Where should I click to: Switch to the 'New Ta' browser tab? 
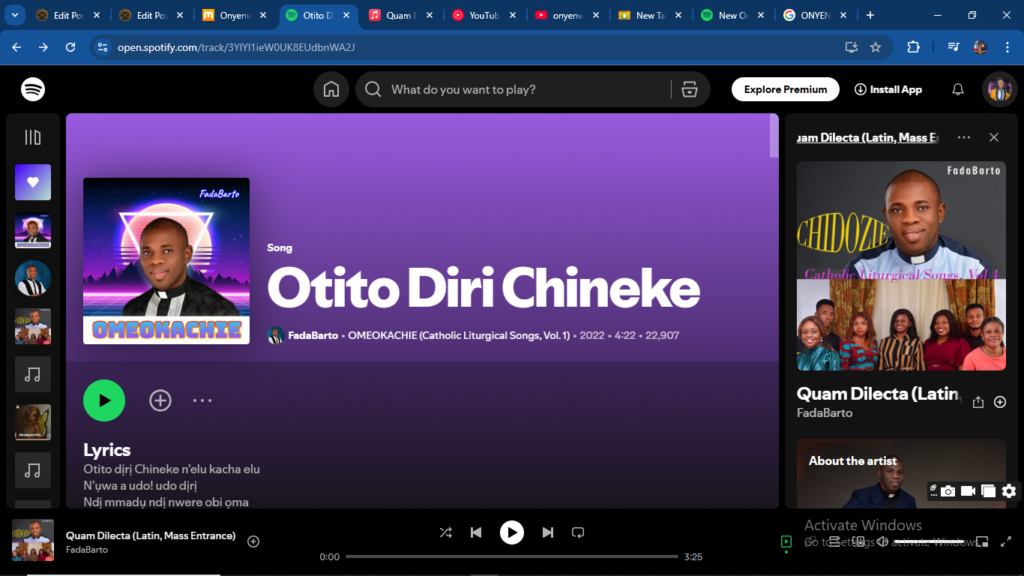(649, 15)
